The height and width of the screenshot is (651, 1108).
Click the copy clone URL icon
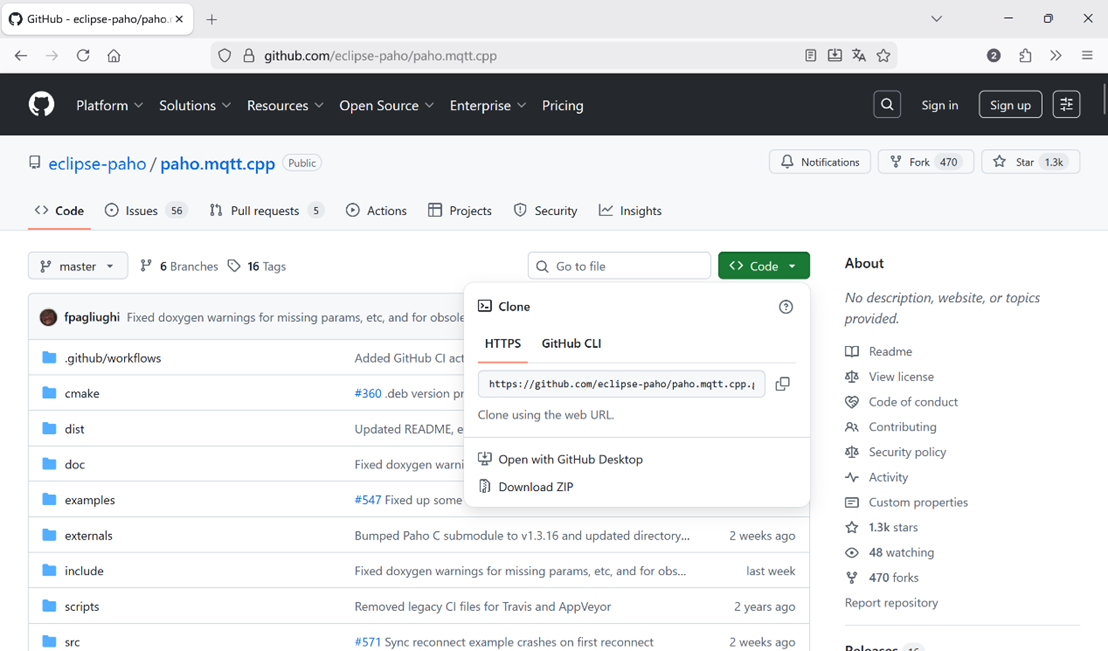(x=782, y=384)
